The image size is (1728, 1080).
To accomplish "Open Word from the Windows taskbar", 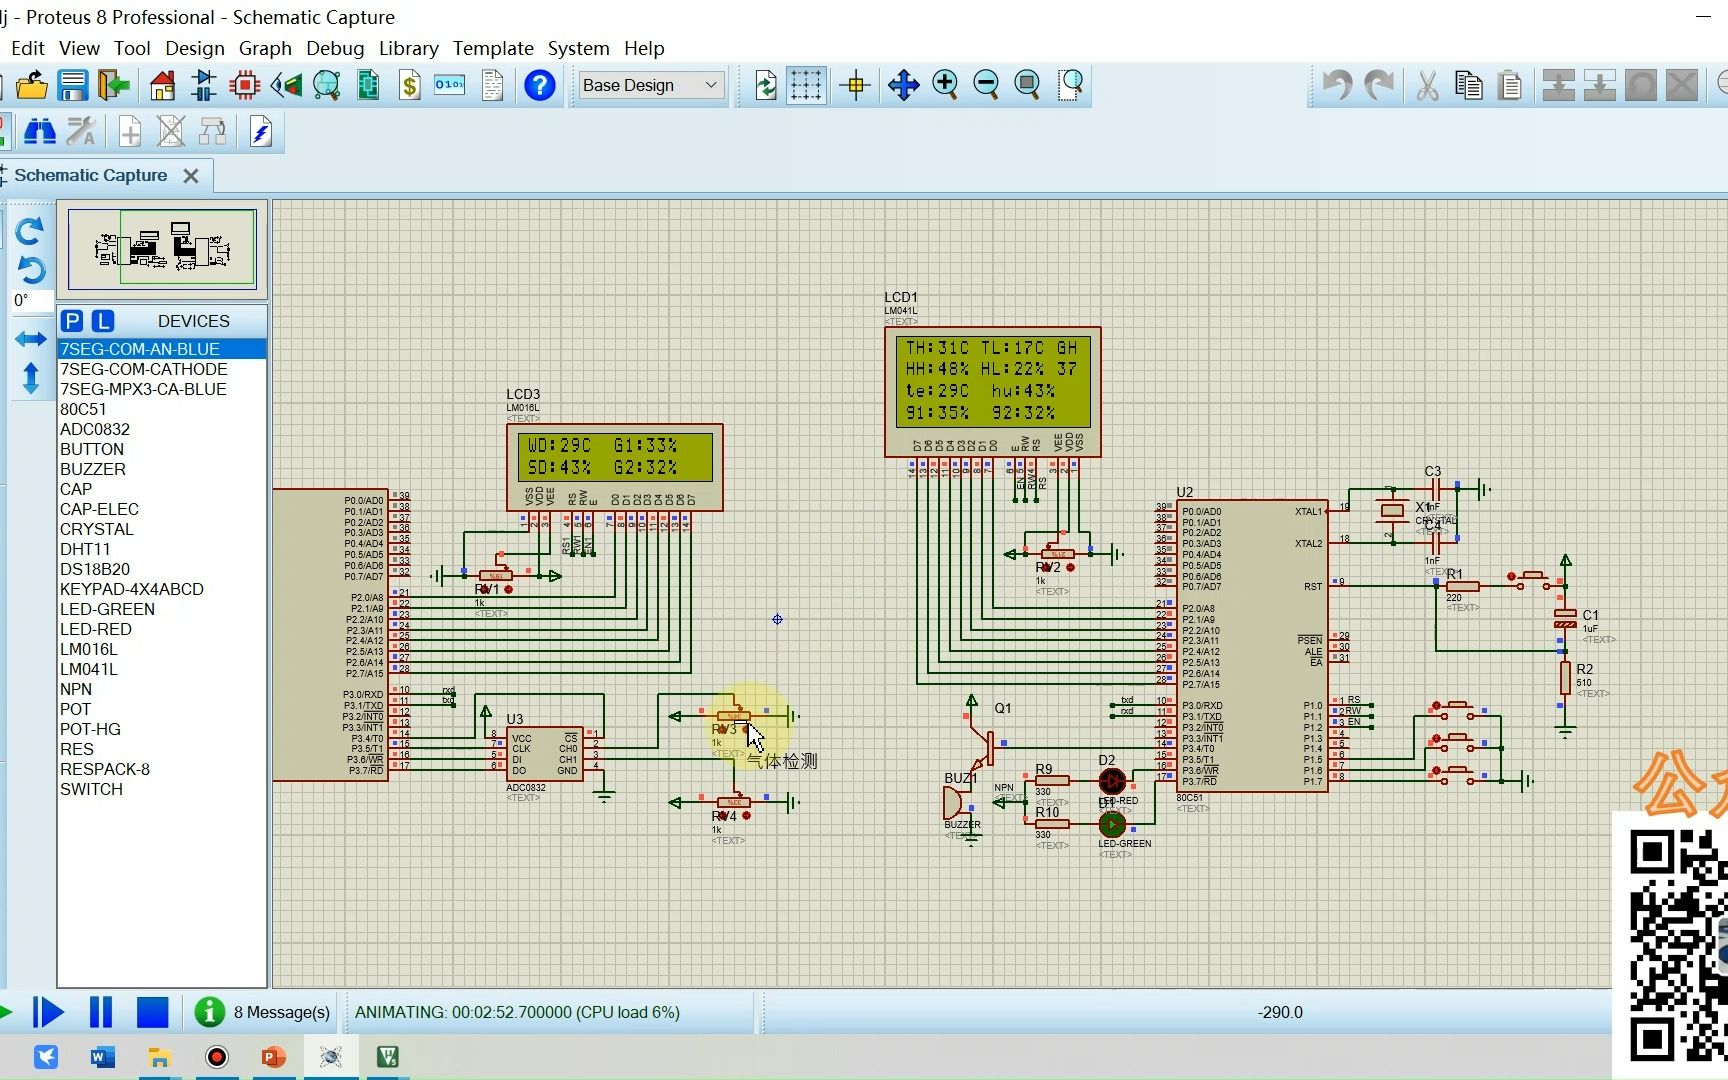I will [102, 1057].
